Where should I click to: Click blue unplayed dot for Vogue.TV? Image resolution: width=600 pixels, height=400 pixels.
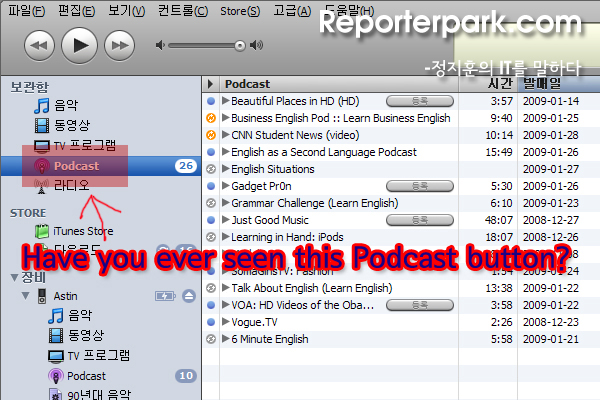tap(211, 322)
